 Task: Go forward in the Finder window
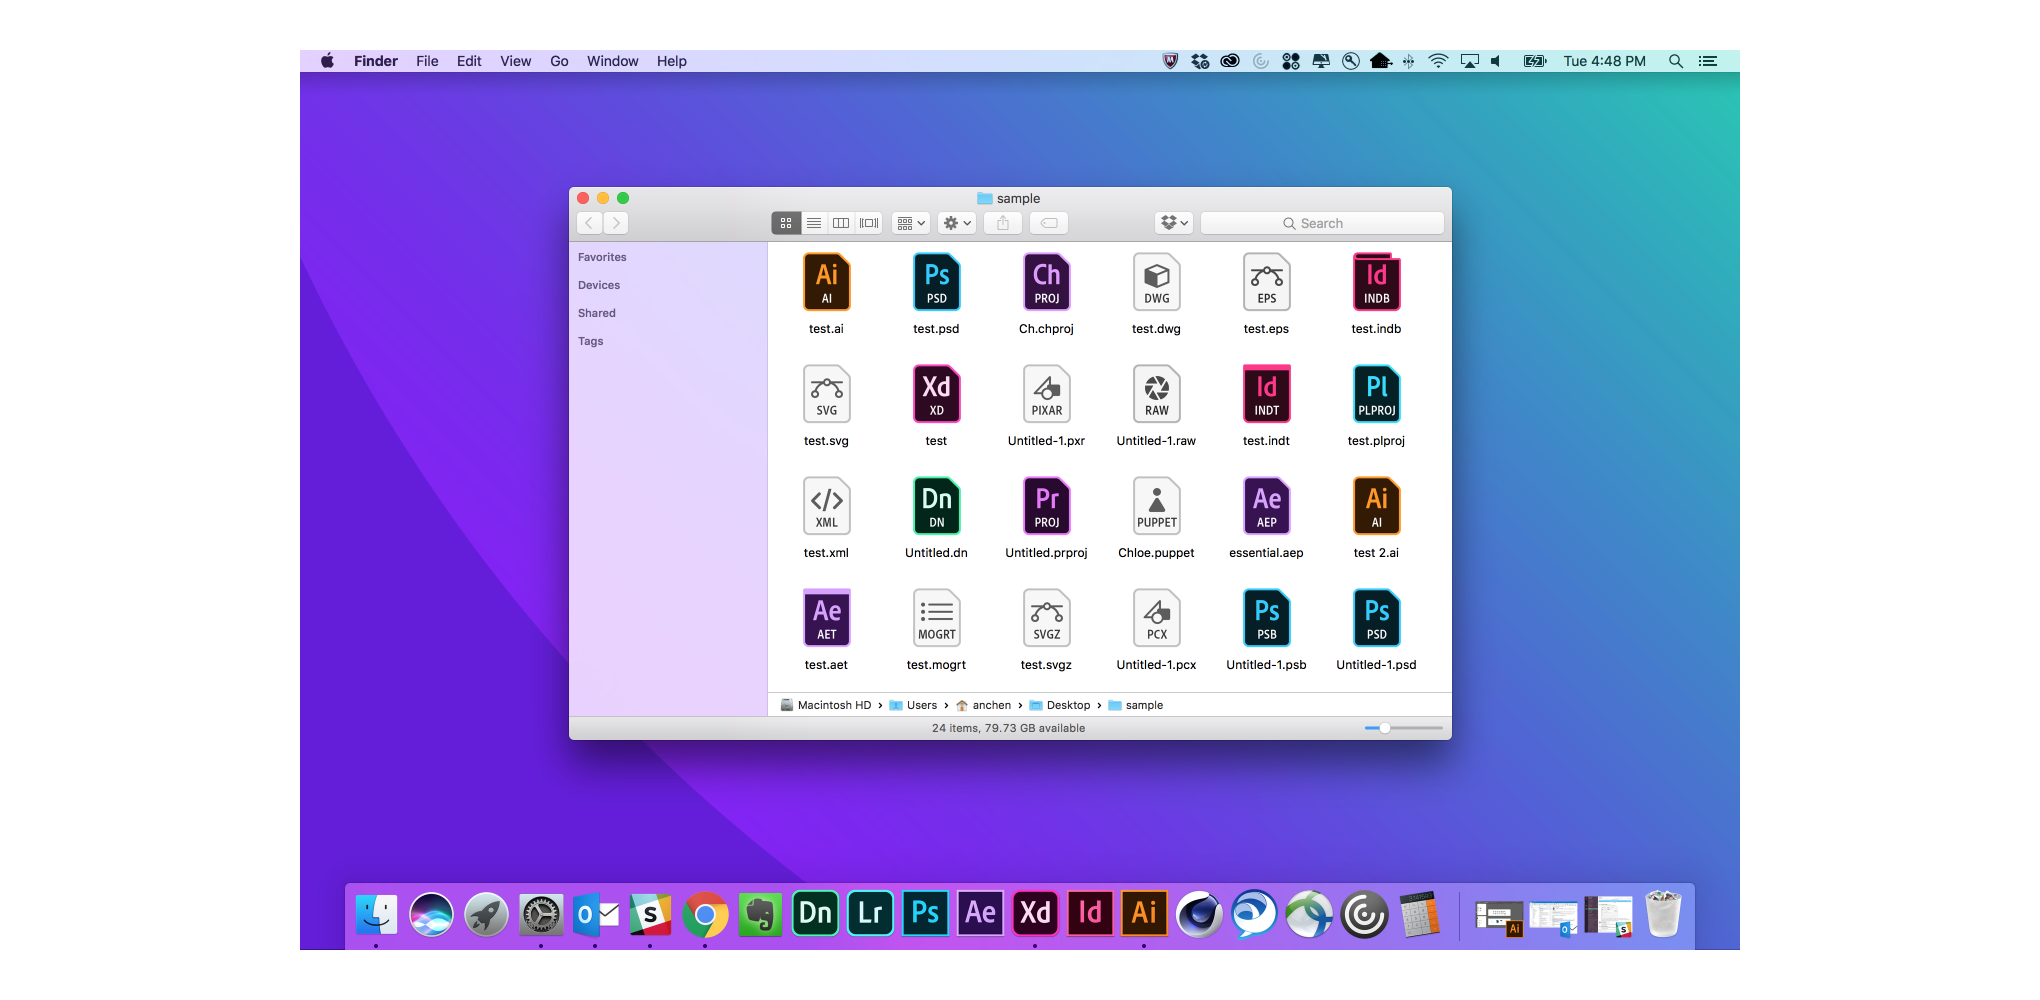[x=616, y=223]
